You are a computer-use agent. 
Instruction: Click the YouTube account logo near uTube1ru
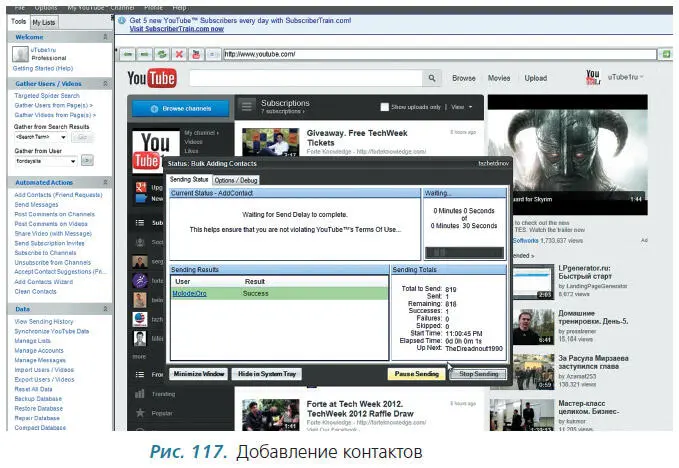[593, 77]
